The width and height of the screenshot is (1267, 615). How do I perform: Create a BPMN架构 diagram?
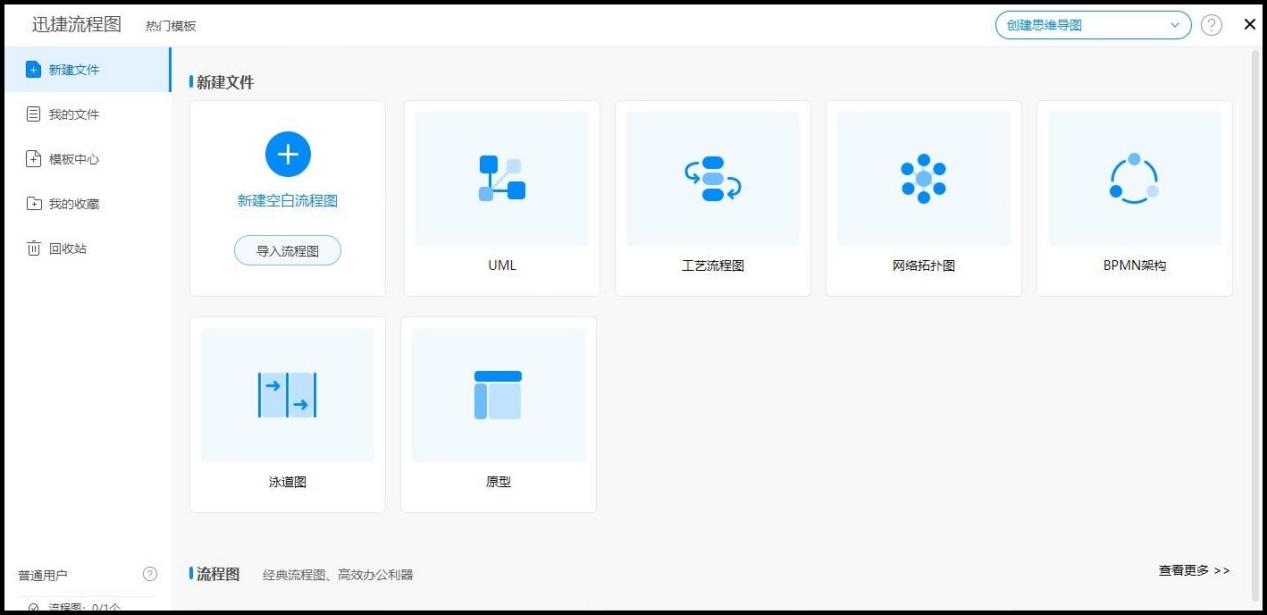tap(1135, 197)
